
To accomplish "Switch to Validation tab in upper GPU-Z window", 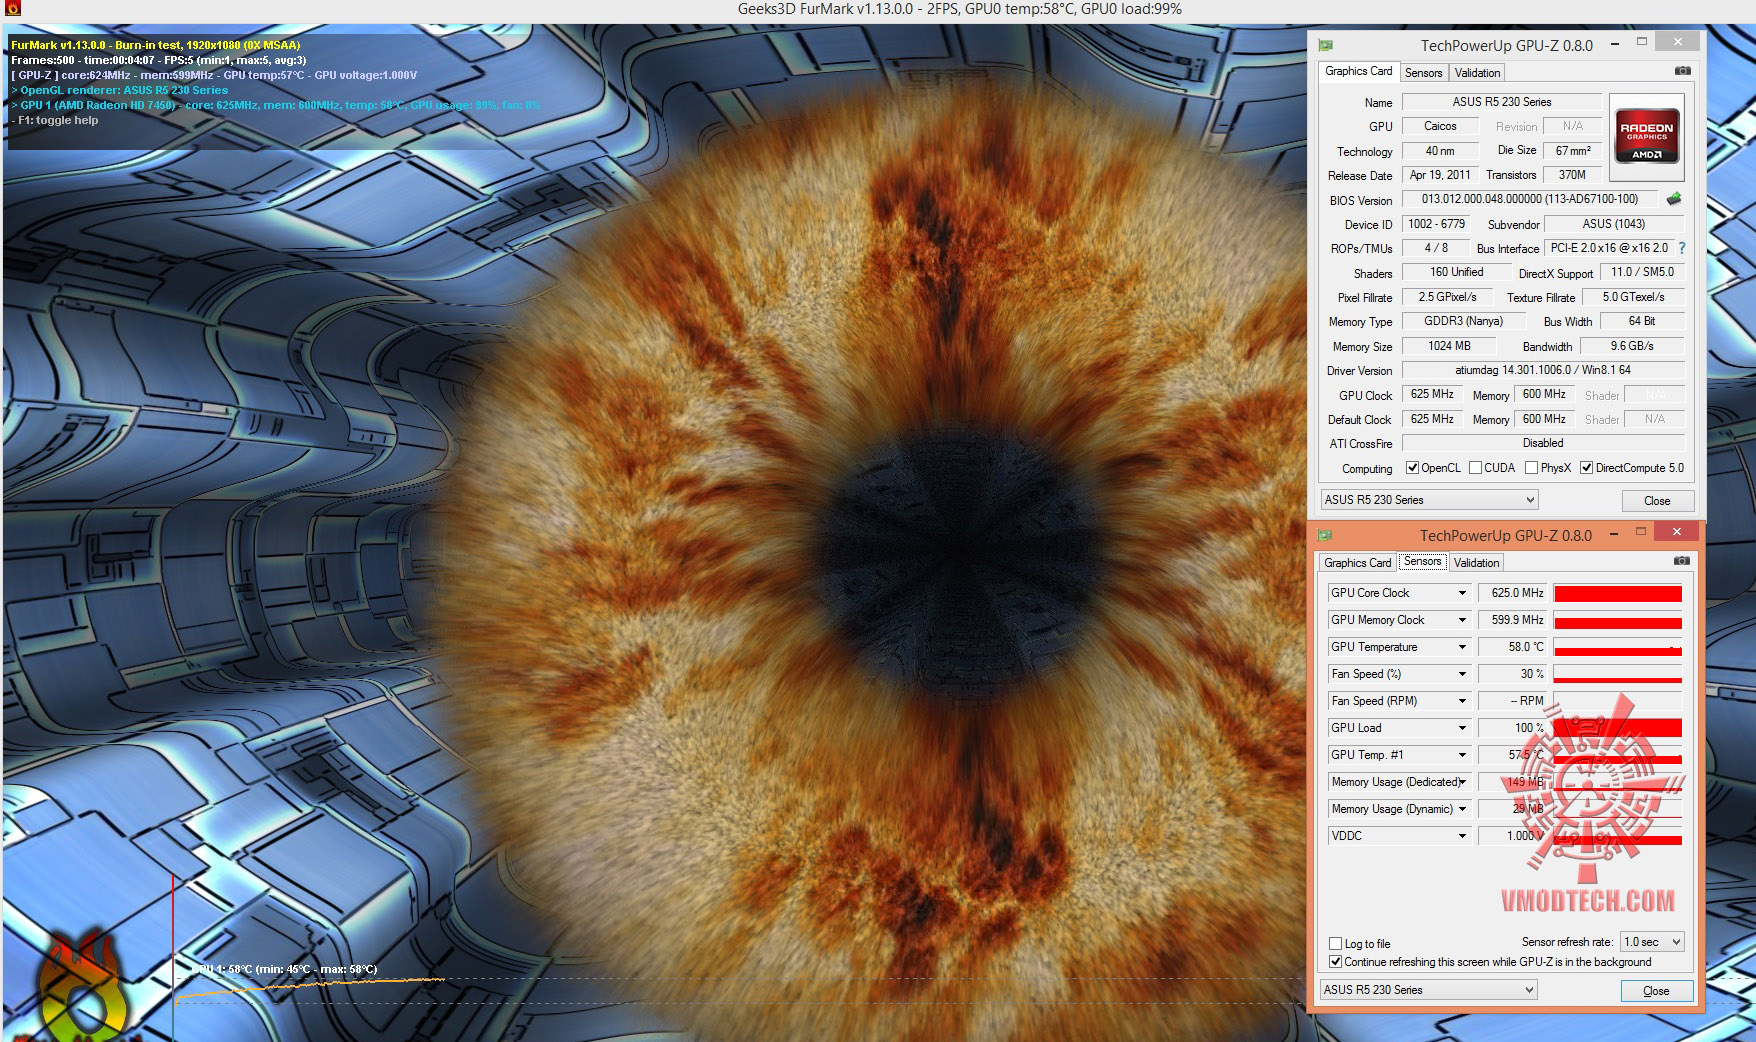I will [x=1477, y=73].
